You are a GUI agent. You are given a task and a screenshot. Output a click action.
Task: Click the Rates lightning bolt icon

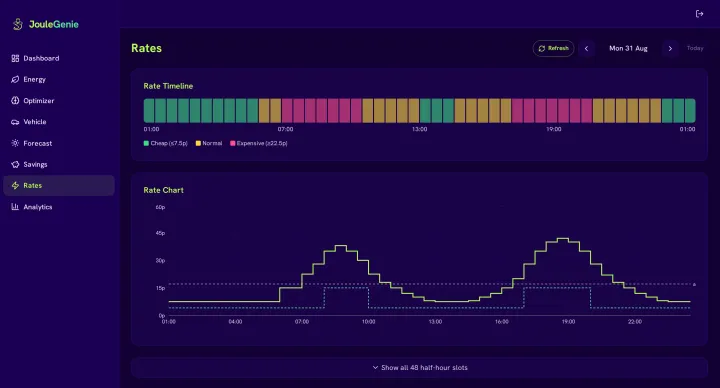click(x=15, y=186)
